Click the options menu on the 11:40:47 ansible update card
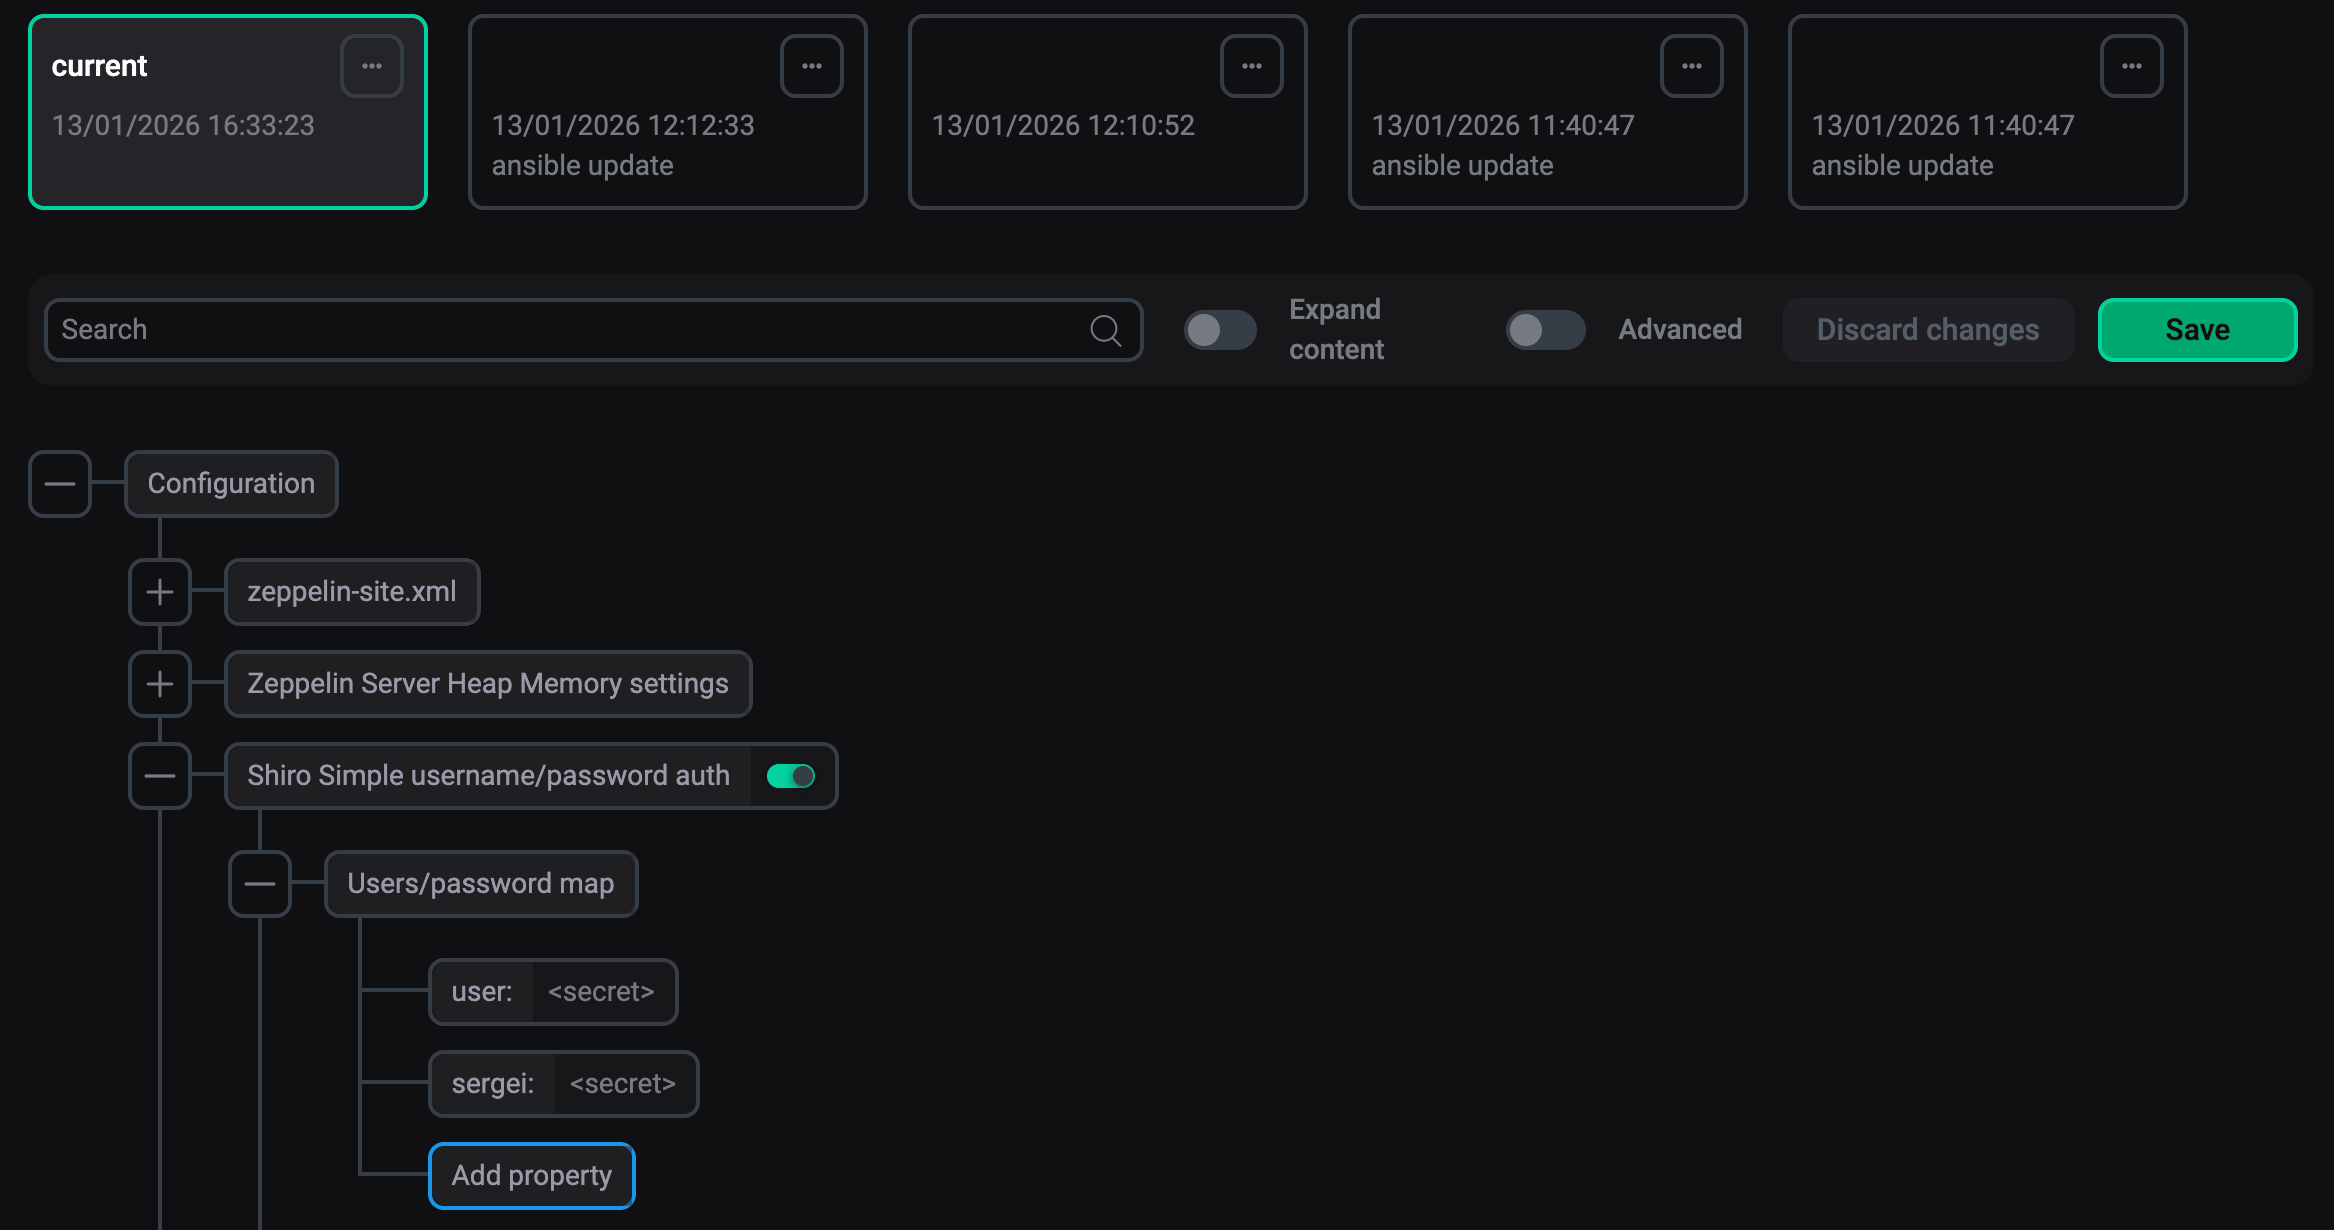This screenshot has height=1230, width=2334. [1691, 65]
